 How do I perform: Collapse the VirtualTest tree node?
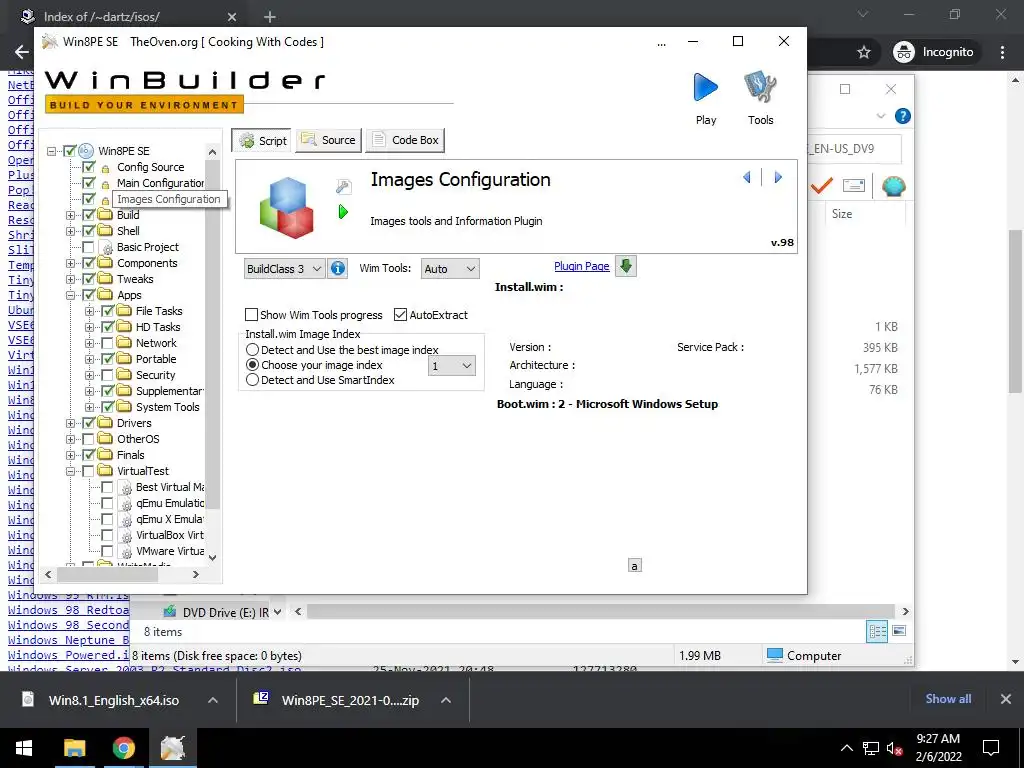click(x=71, y=471)
